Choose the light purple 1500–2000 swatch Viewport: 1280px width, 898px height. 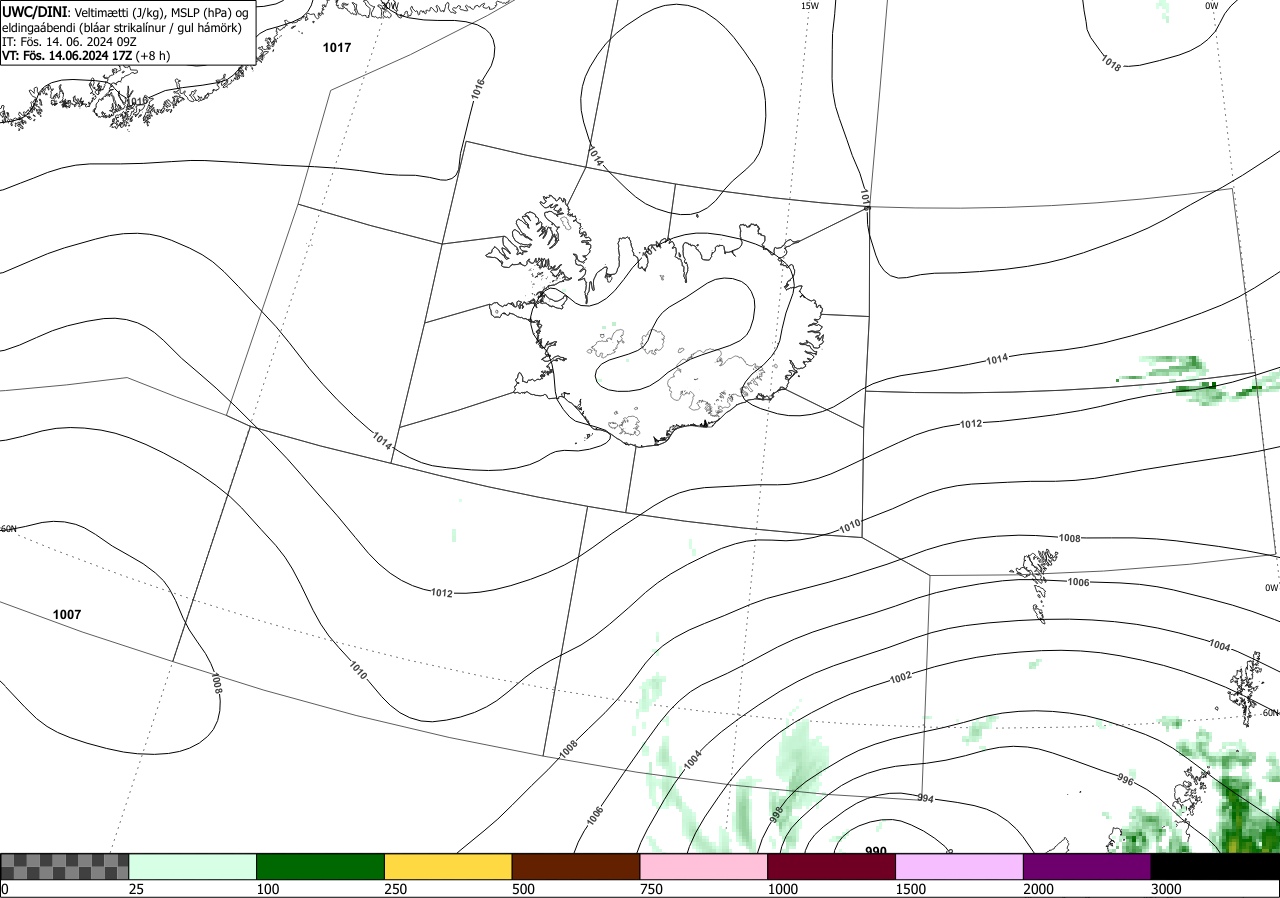click(x=959, y=866)
